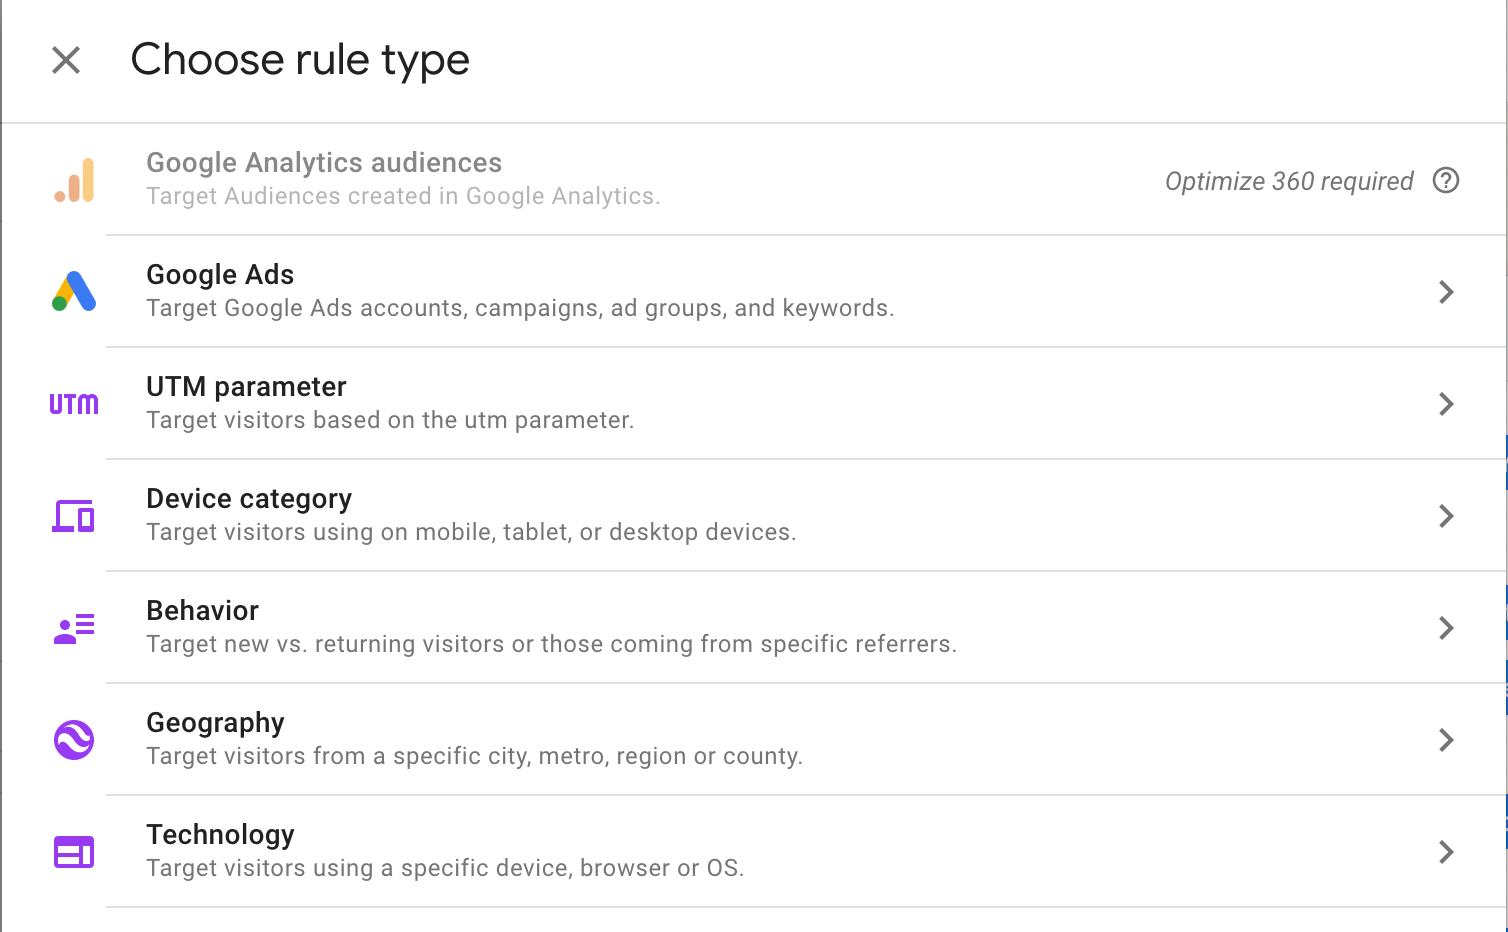
Task: Select the Behavior rule title
Action: point(202,611)
